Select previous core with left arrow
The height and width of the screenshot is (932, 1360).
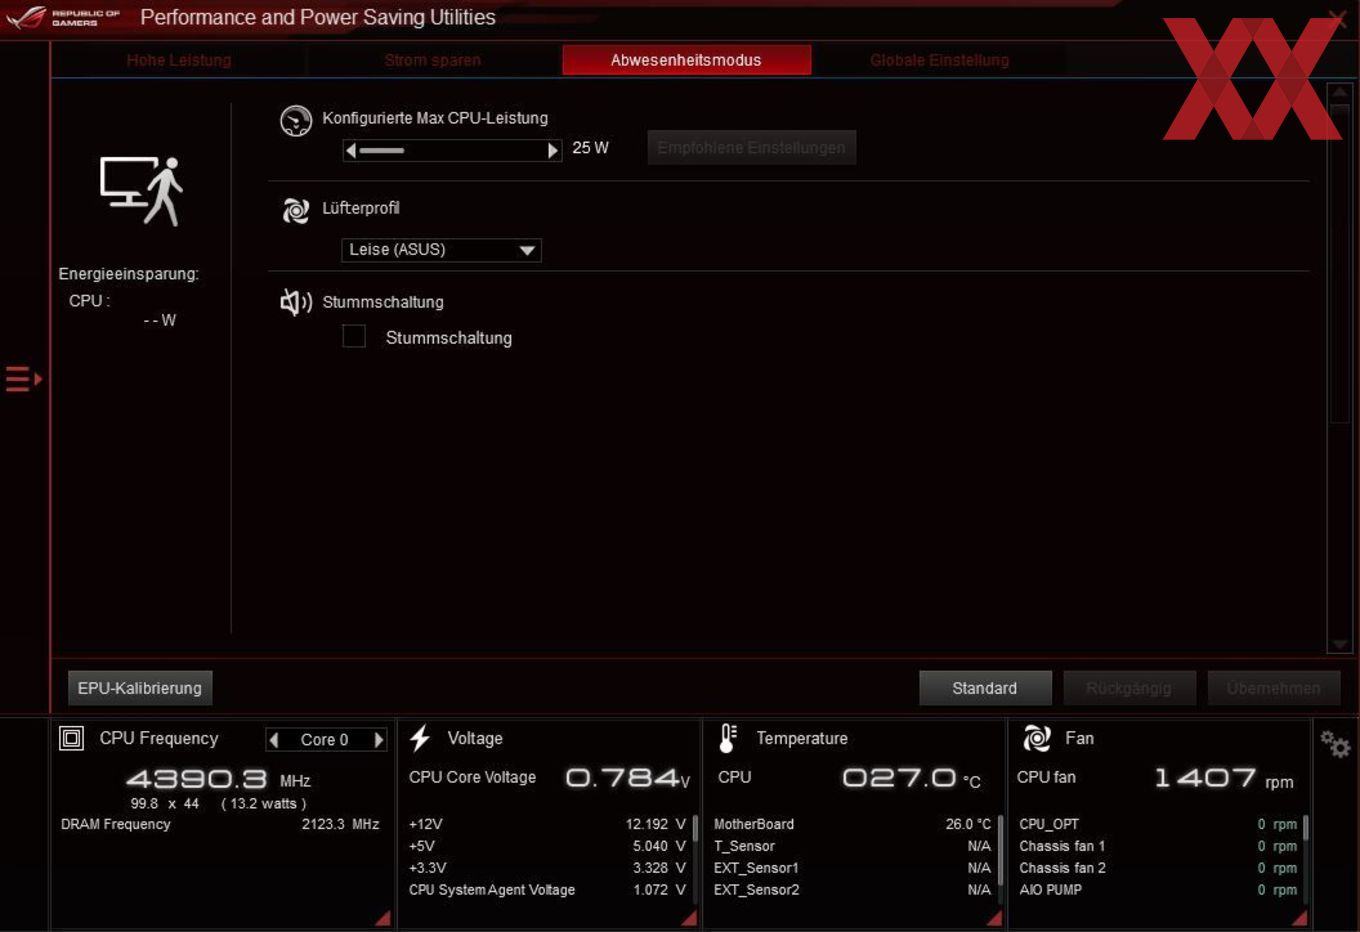tap(274, 740)
